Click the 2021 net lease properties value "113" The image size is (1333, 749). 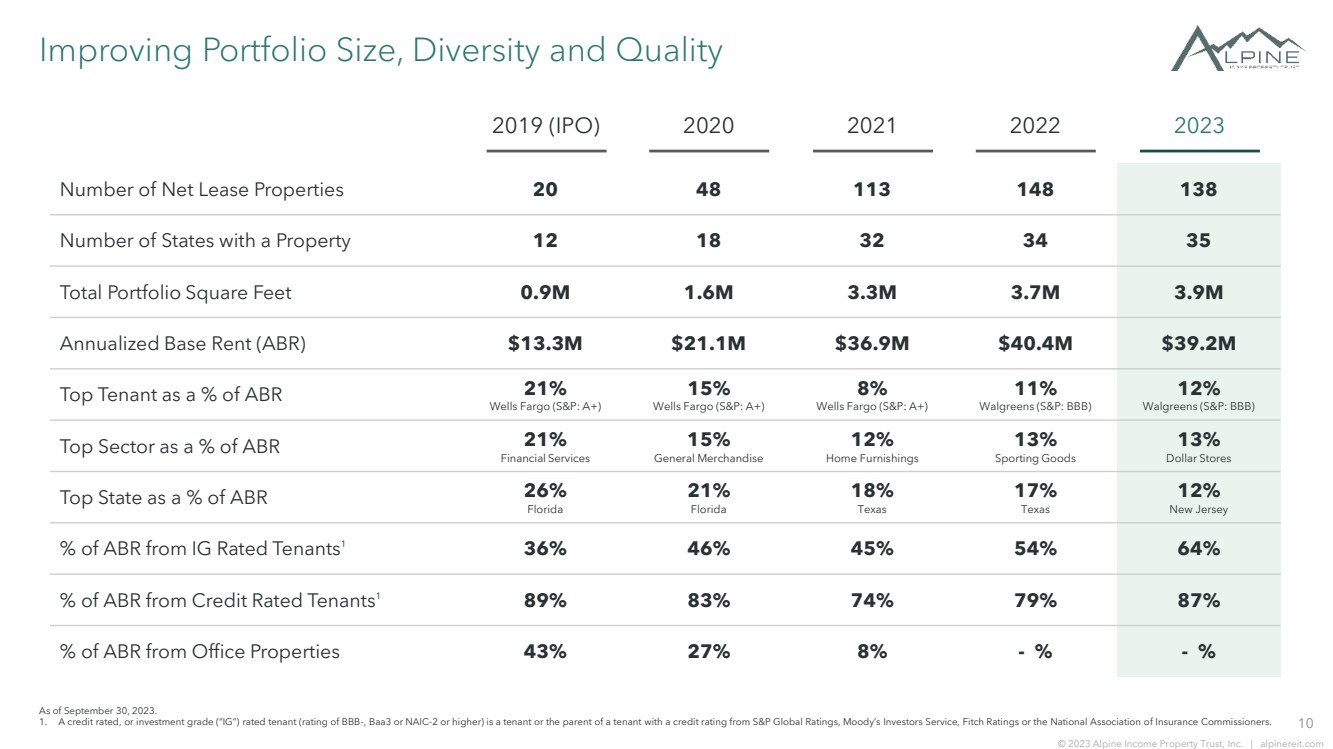coord(872,189)
